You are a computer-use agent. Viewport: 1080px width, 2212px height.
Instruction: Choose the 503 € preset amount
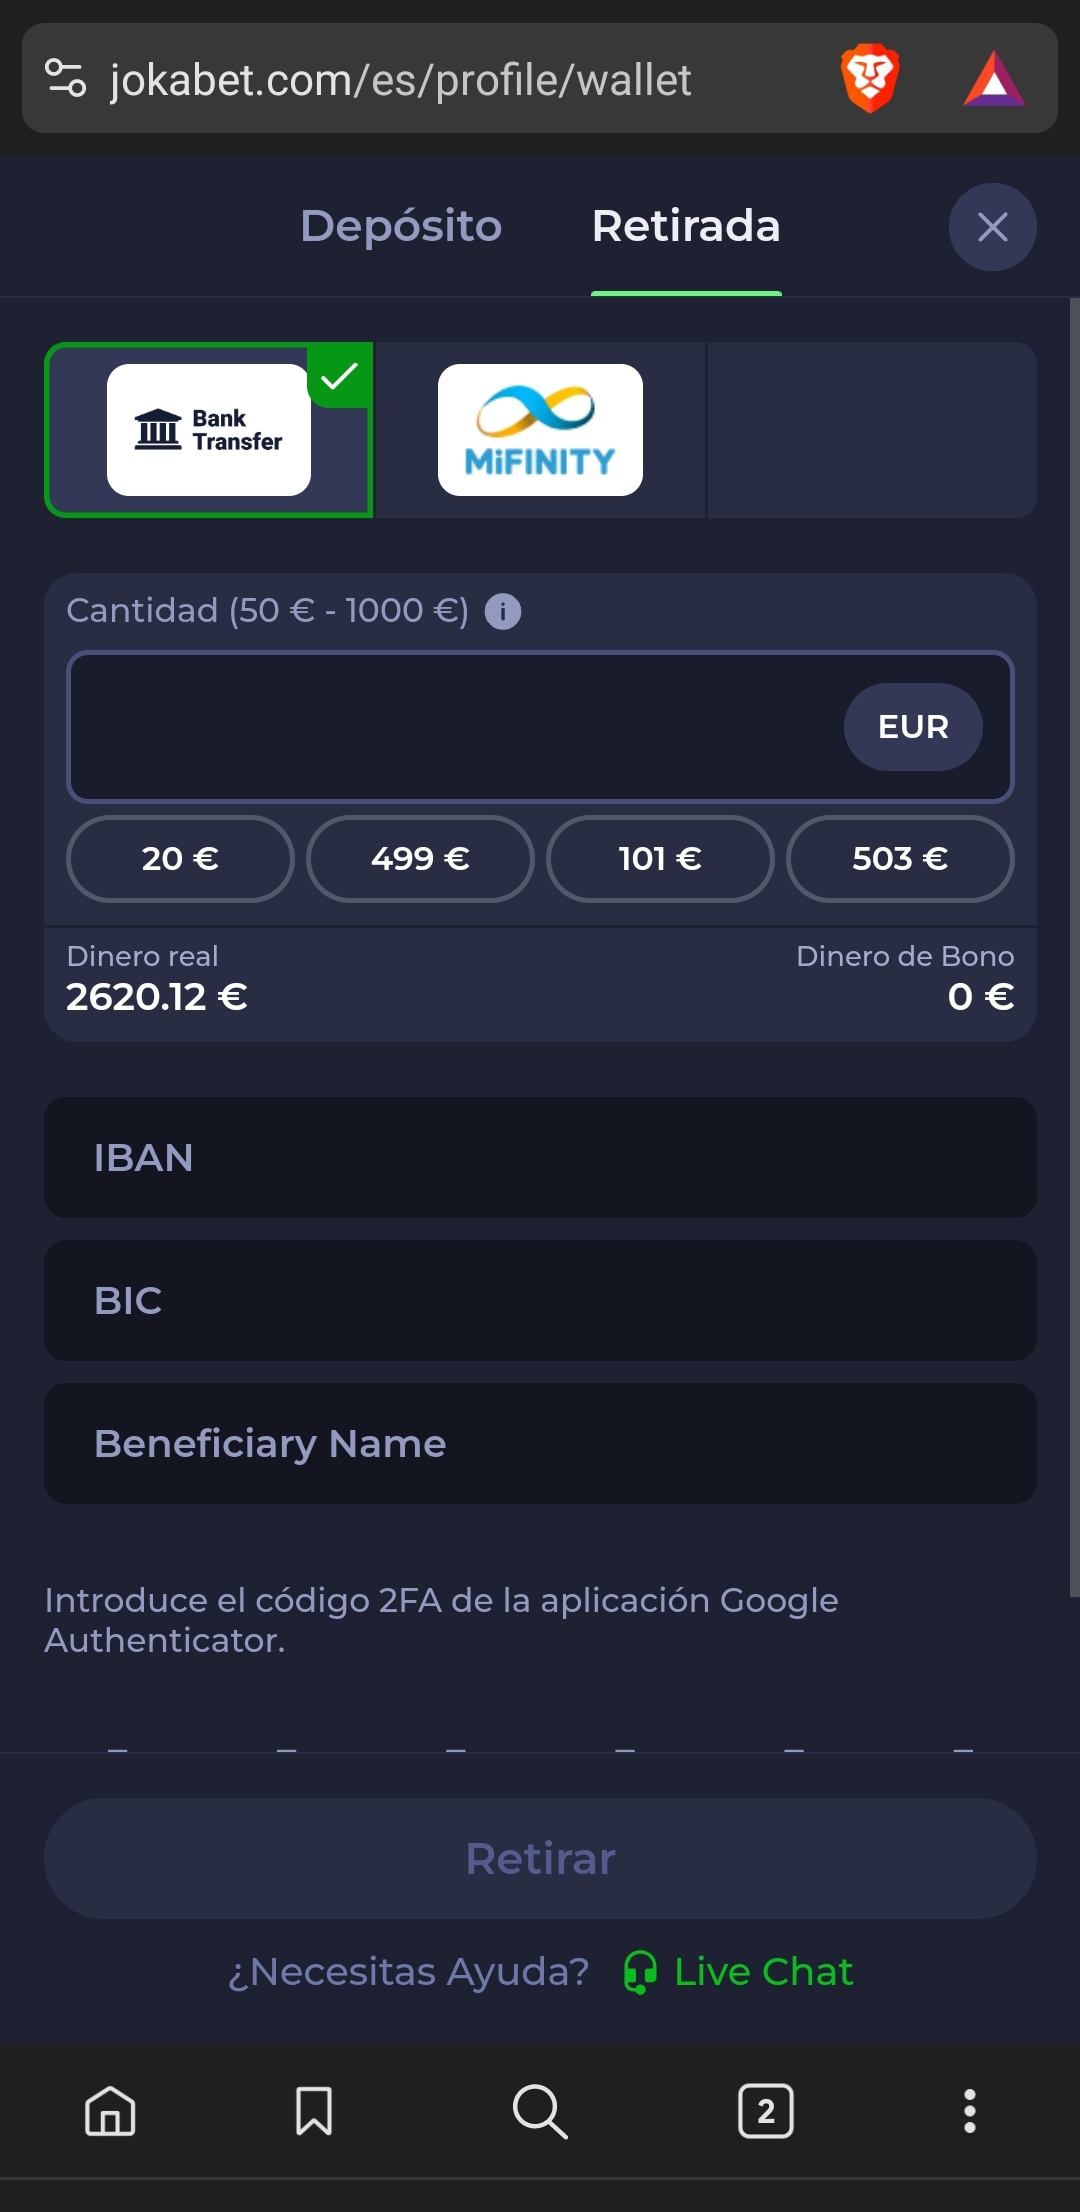(900, 859)
